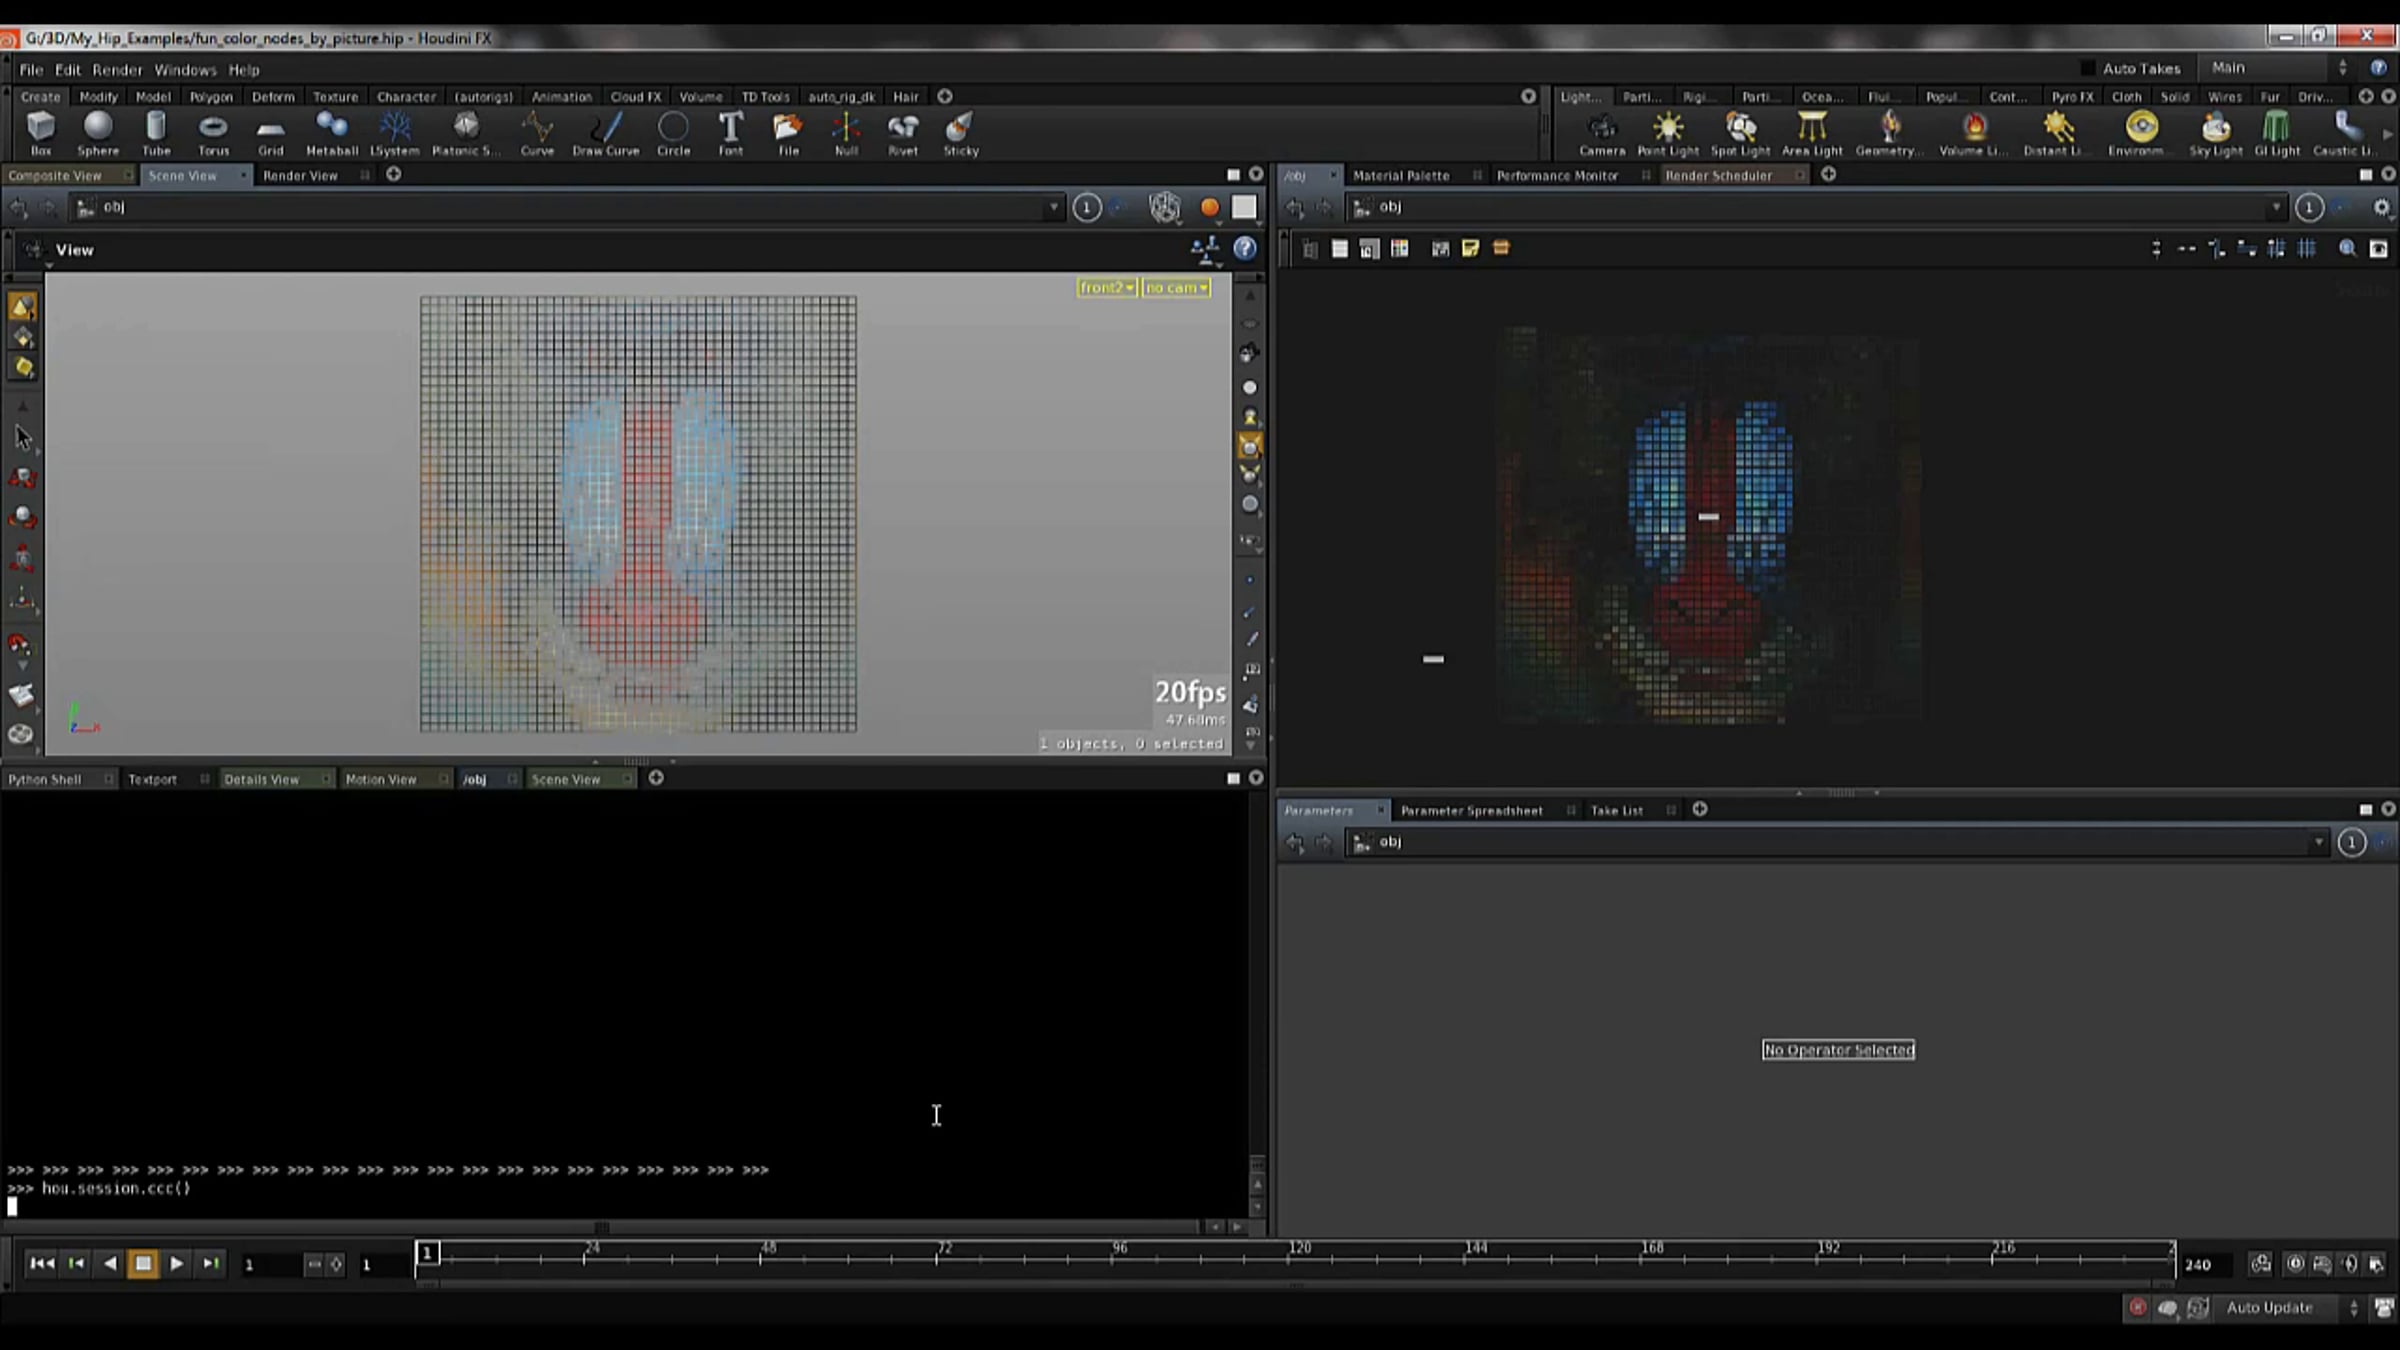Add a Metaball from the shelf
Viewport: 2400px width, 1350px height.
[x=332, y=133]
